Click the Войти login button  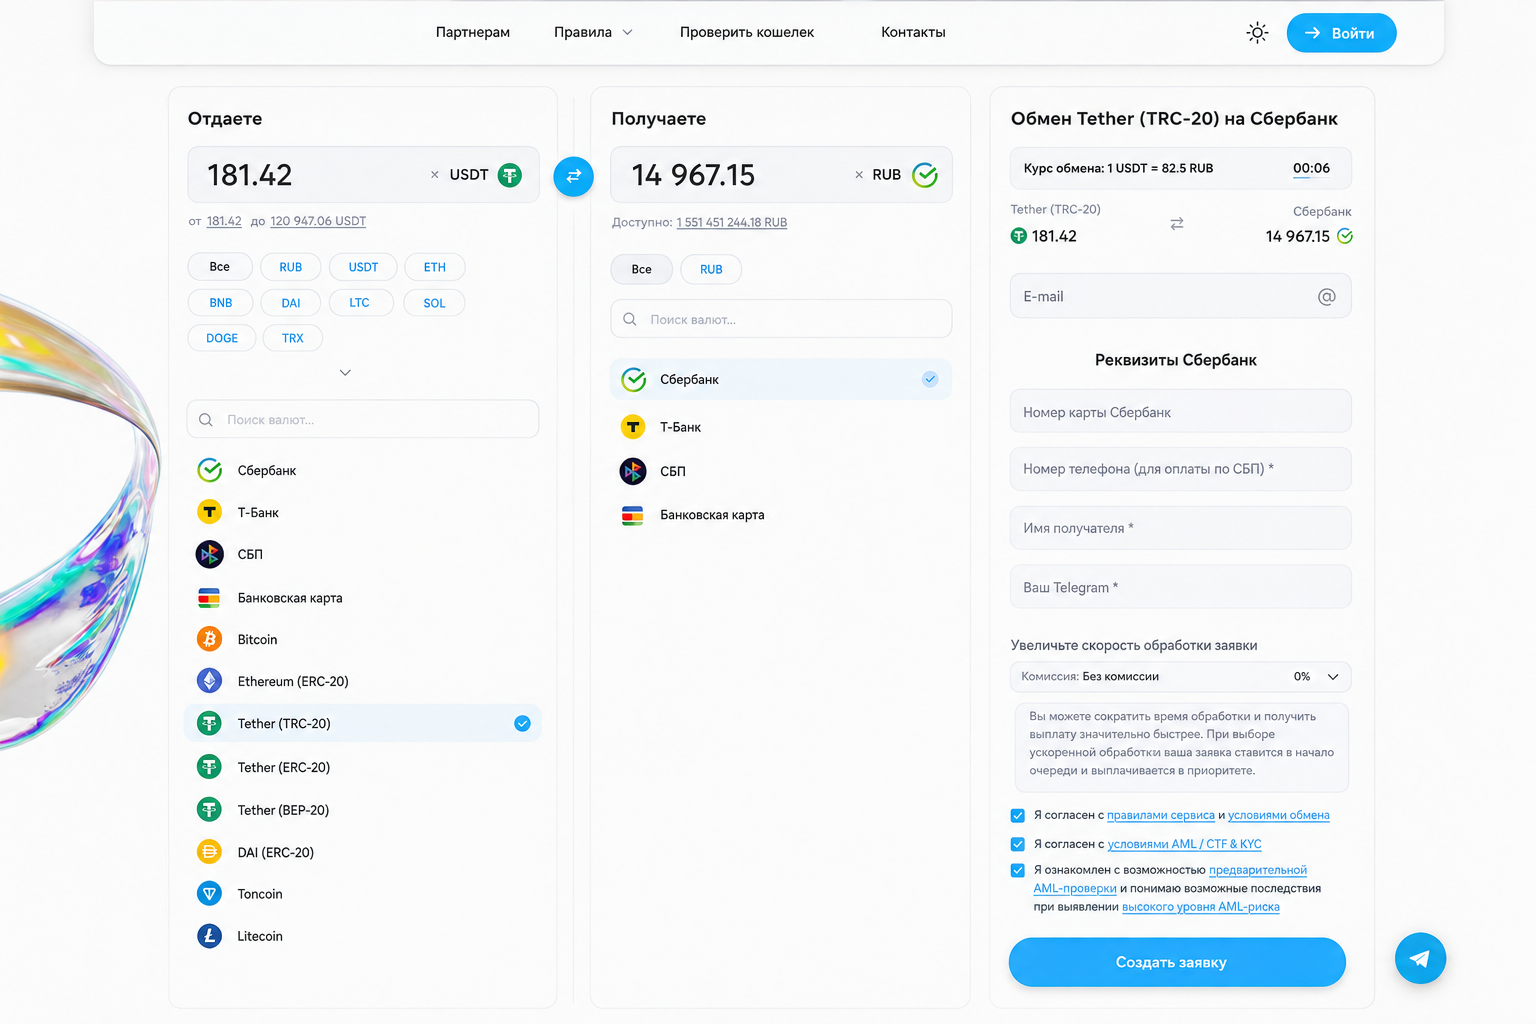1341,33
